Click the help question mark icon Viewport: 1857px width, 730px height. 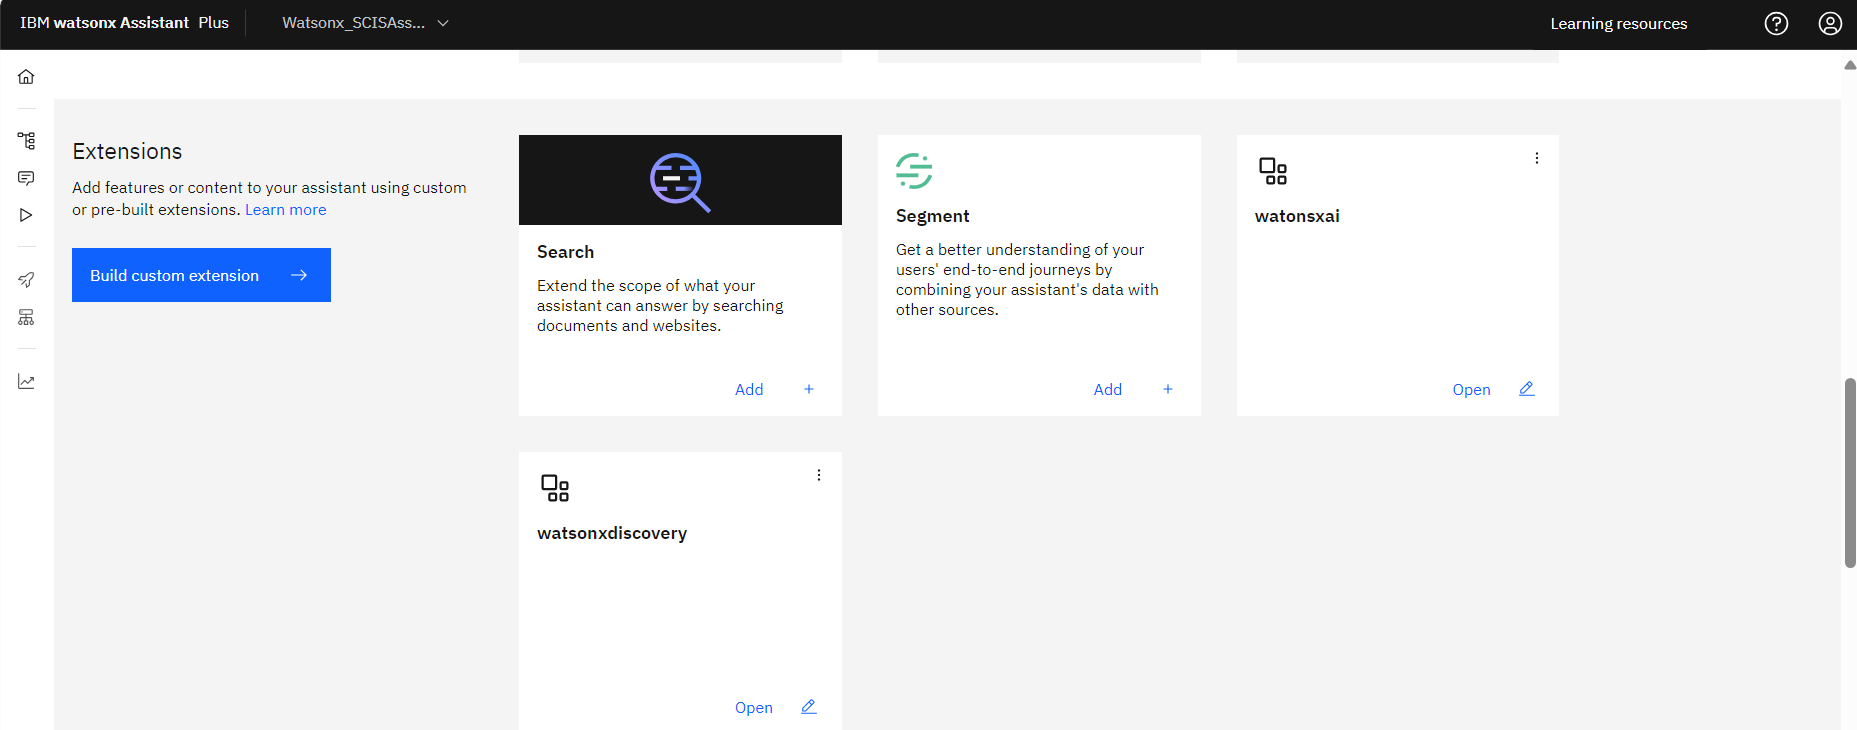(x=1776, y=24)
